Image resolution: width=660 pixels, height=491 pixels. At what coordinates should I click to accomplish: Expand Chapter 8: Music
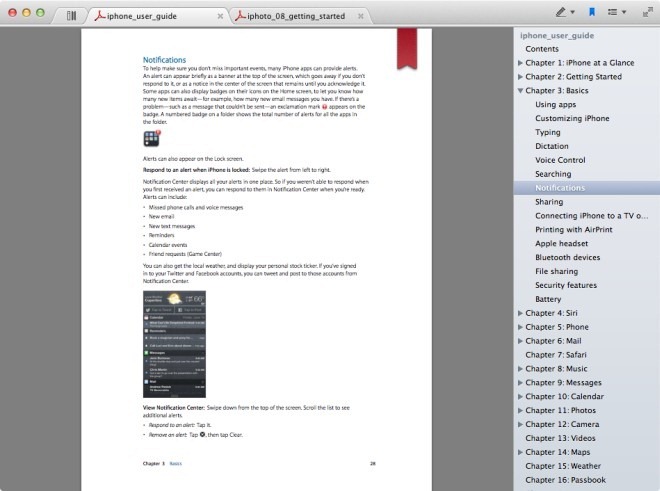click(520, 368)
